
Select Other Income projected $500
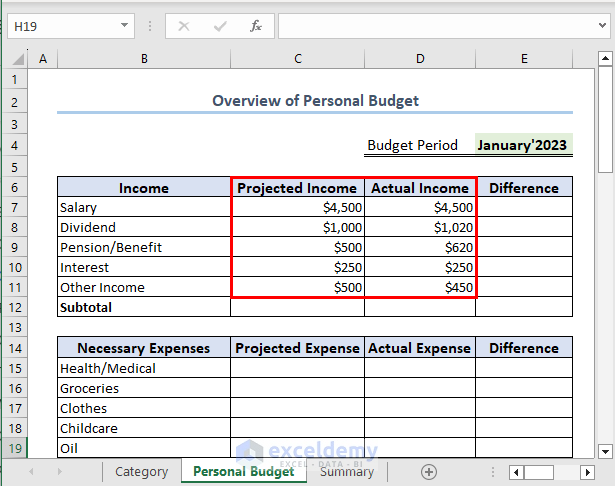click(x=298, y=287)
